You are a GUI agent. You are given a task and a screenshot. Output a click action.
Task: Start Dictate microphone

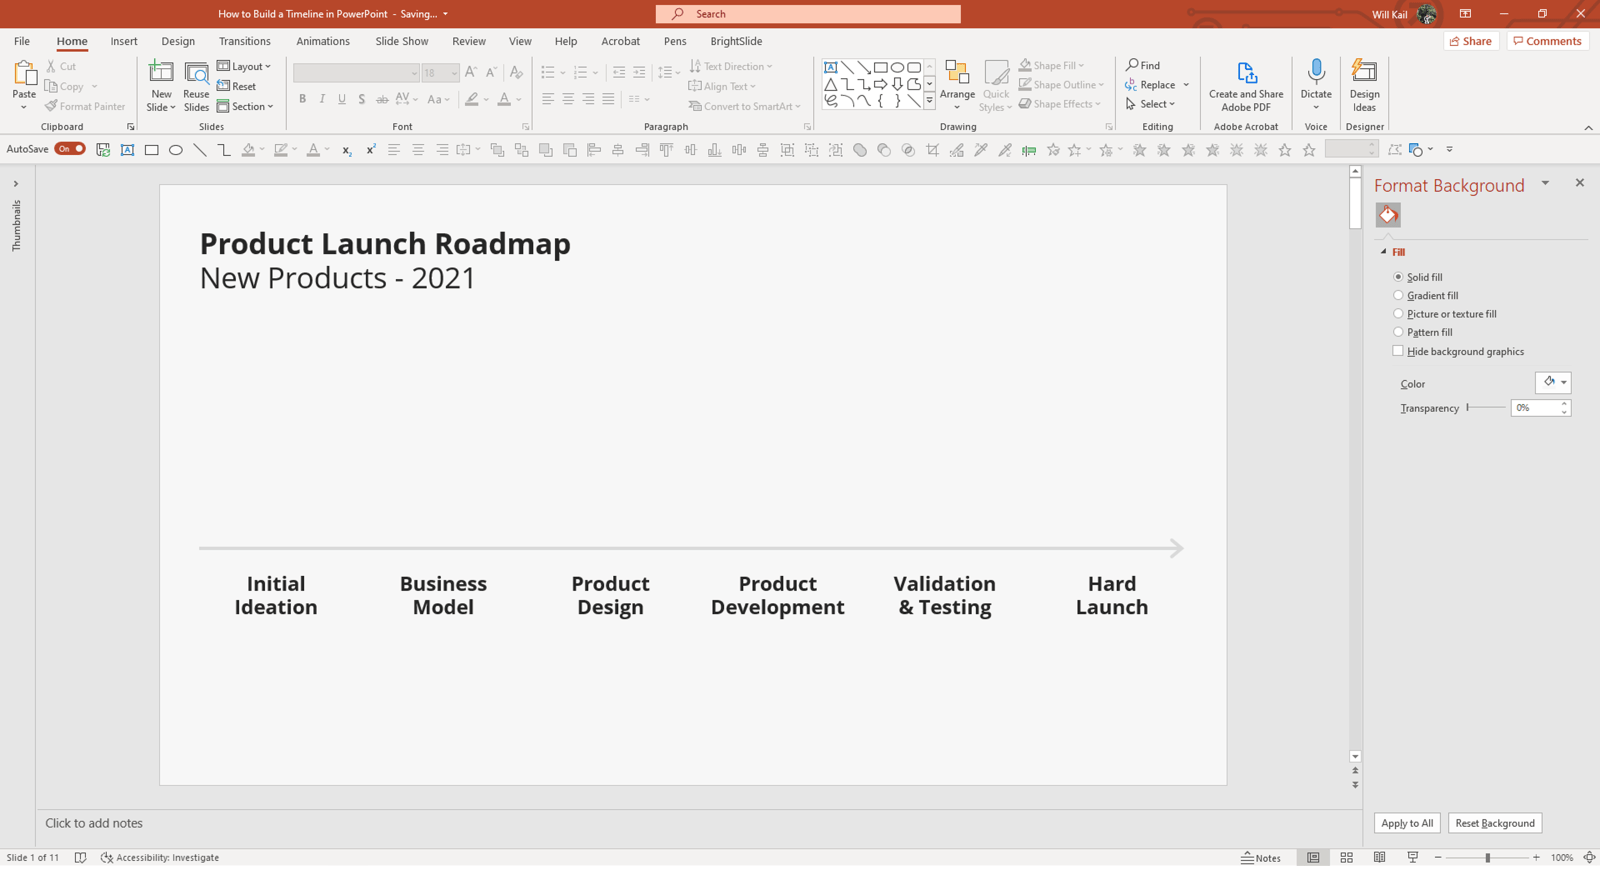click(1316, 86)
